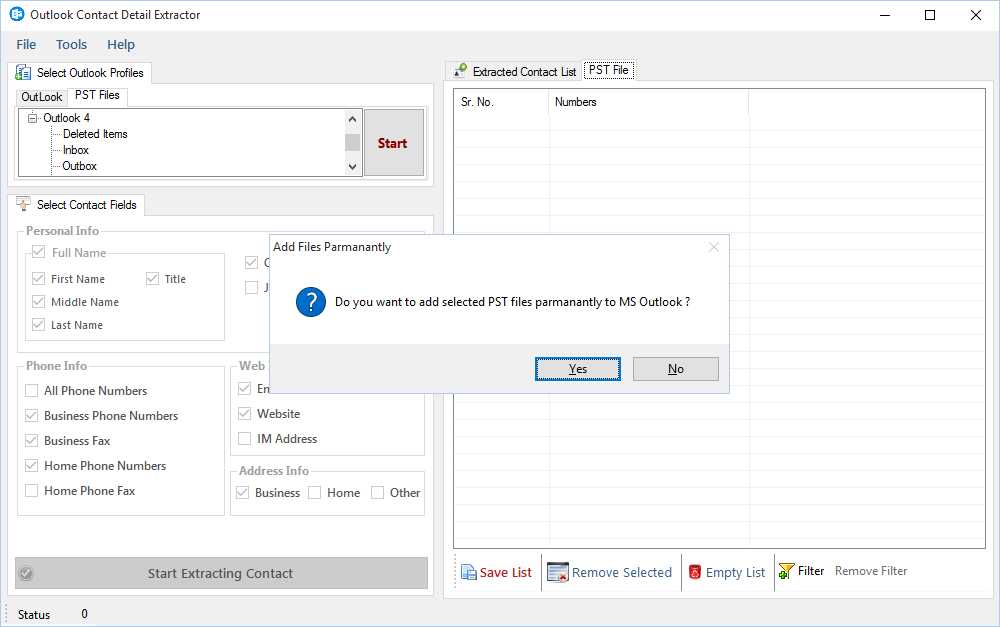Viewport: 1000px width, 627px height.
Task: Collapse the Outlook 4 tree node
Action: click(x=33, y=118)
